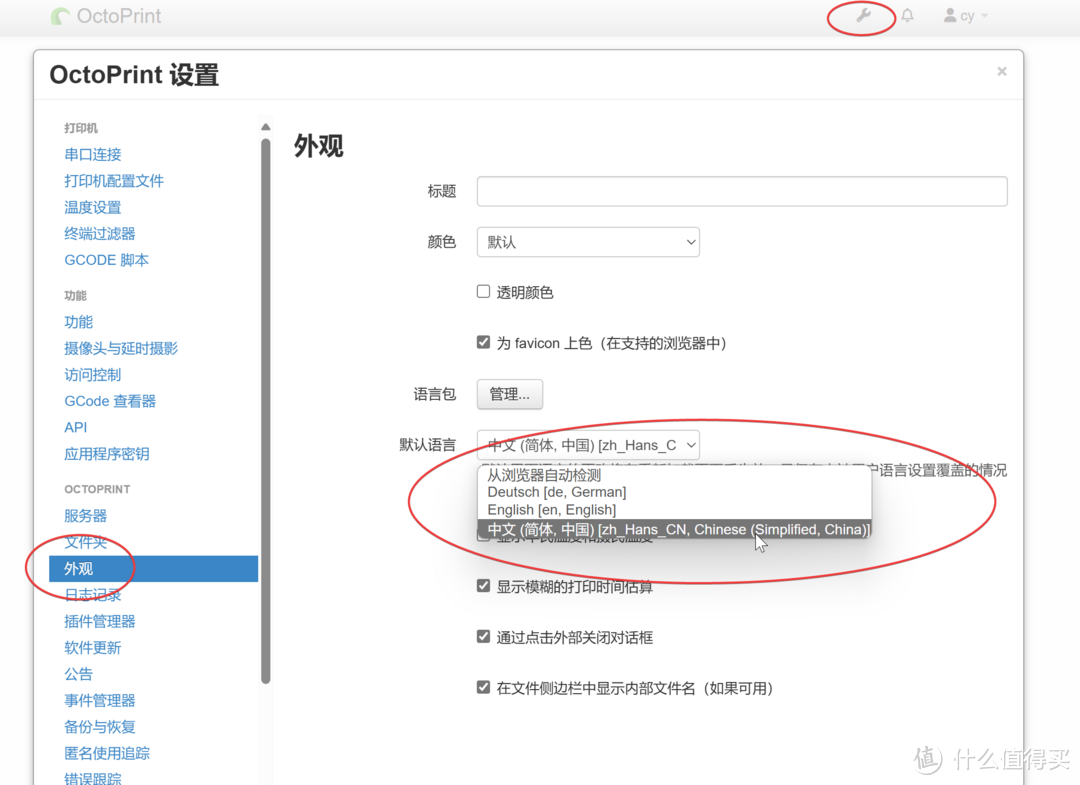Click the notification bell icon
Screen dimensions: 1080x785
(x=907, y=15)
